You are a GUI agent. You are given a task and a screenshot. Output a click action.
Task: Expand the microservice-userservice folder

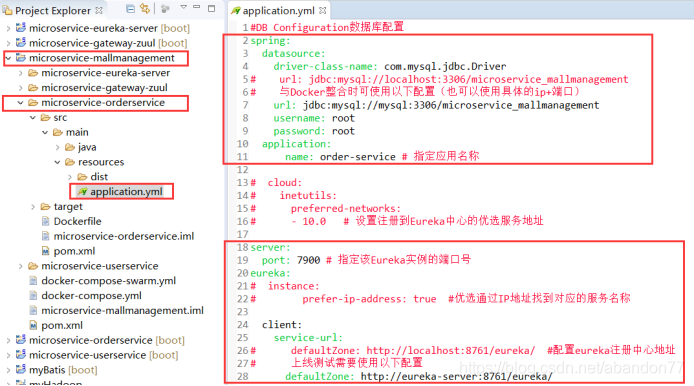click(x=20, y=266)
